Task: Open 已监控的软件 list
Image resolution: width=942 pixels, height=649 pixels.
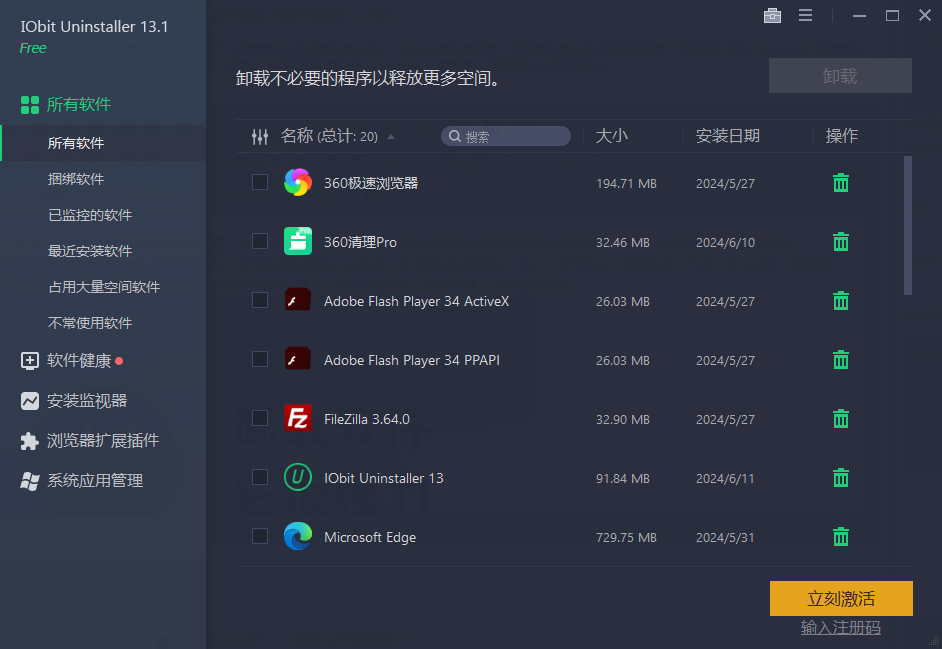Action: [x=90, y=215]
